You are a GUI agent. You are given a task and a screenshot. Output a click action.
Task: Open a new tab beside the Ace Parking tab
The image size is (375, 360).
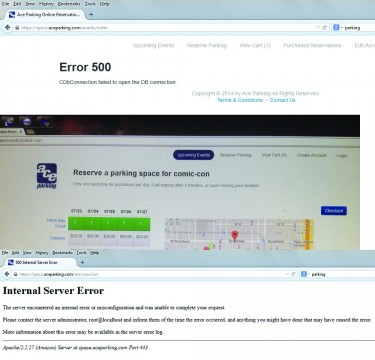point(91,15)
